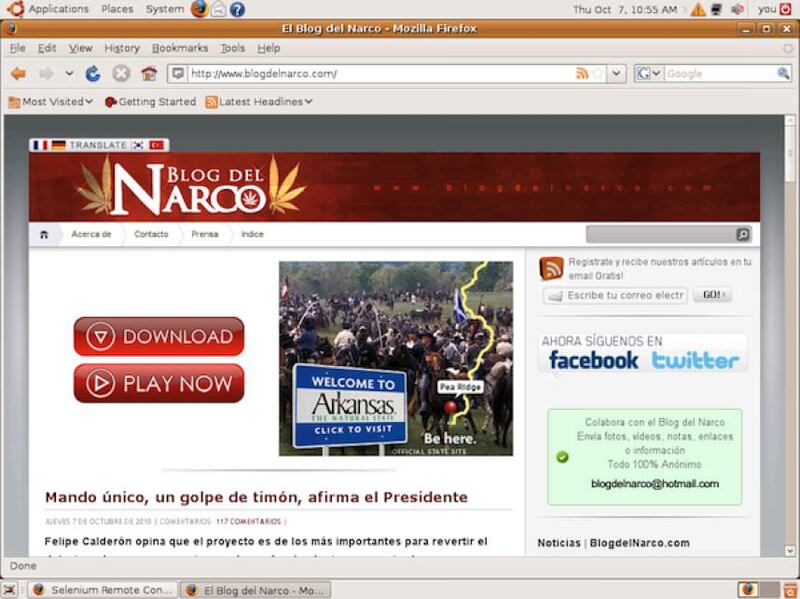Open the Bookmarks menu

click(180, 48)
